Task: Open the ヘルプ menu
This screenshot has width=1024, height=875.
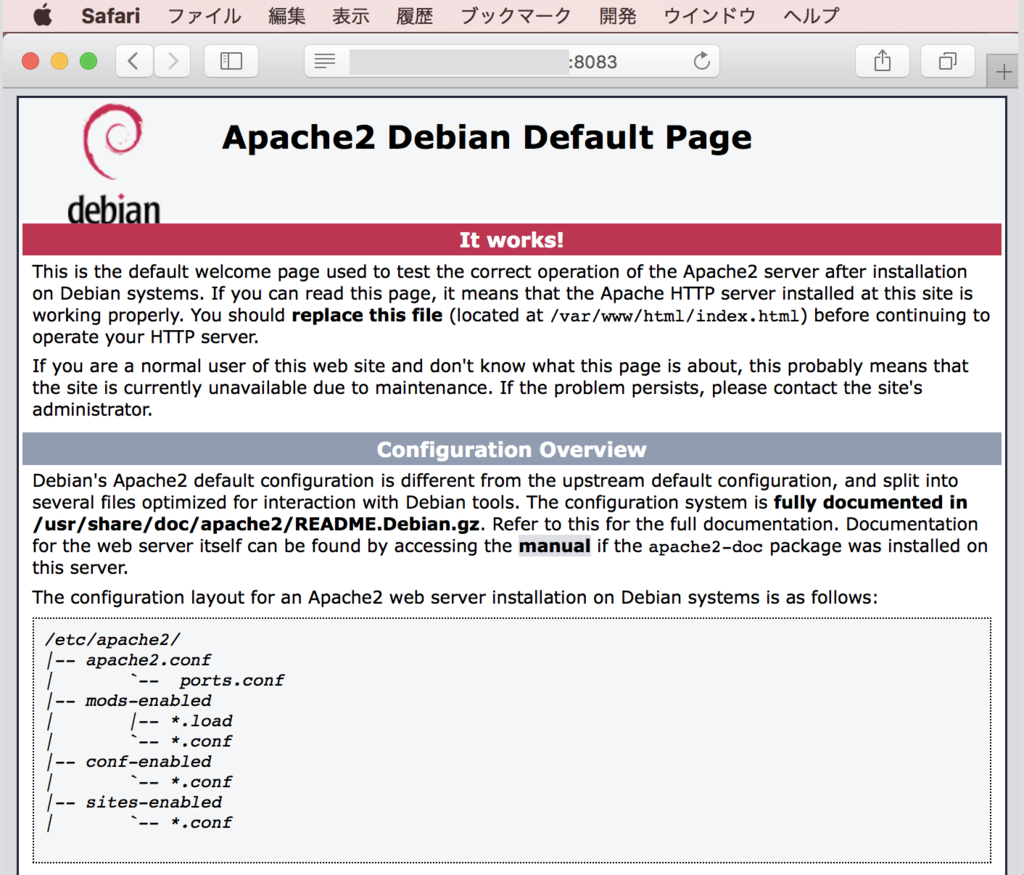Action: click(811, 15)
